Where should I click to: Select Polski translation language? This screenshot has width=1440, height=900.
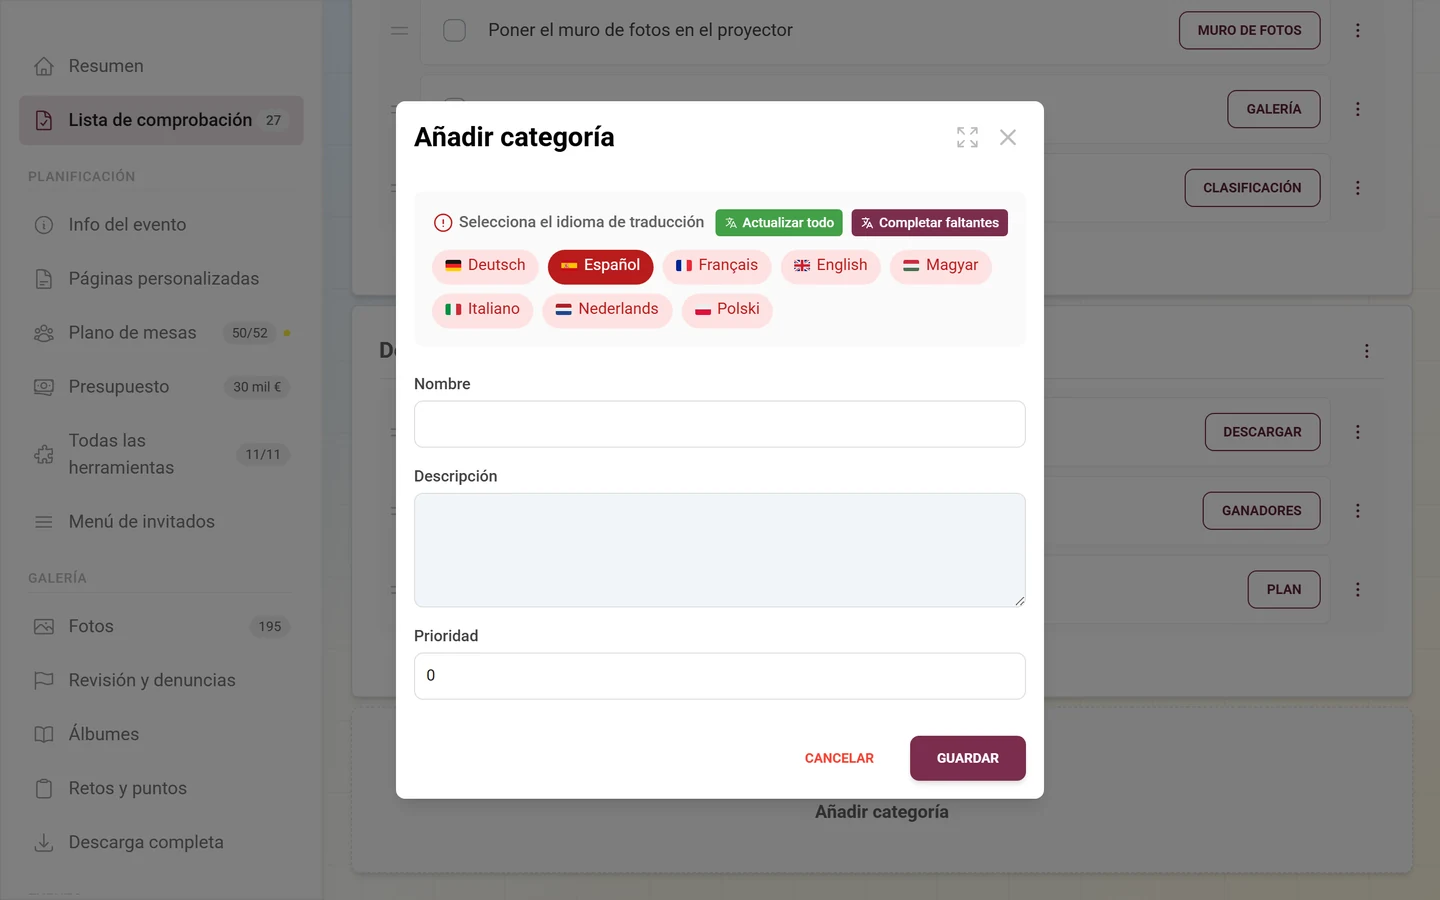[x=727, y=310]
